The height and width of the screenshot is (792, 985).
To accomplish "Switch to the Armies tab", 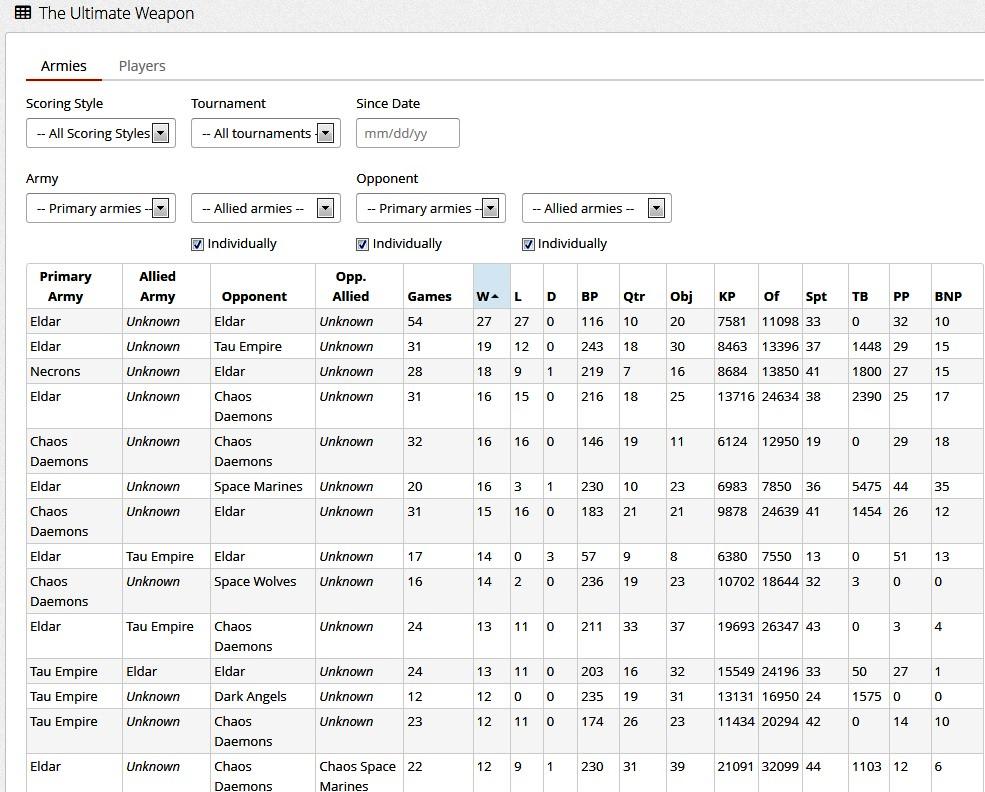I will point(63,66).
